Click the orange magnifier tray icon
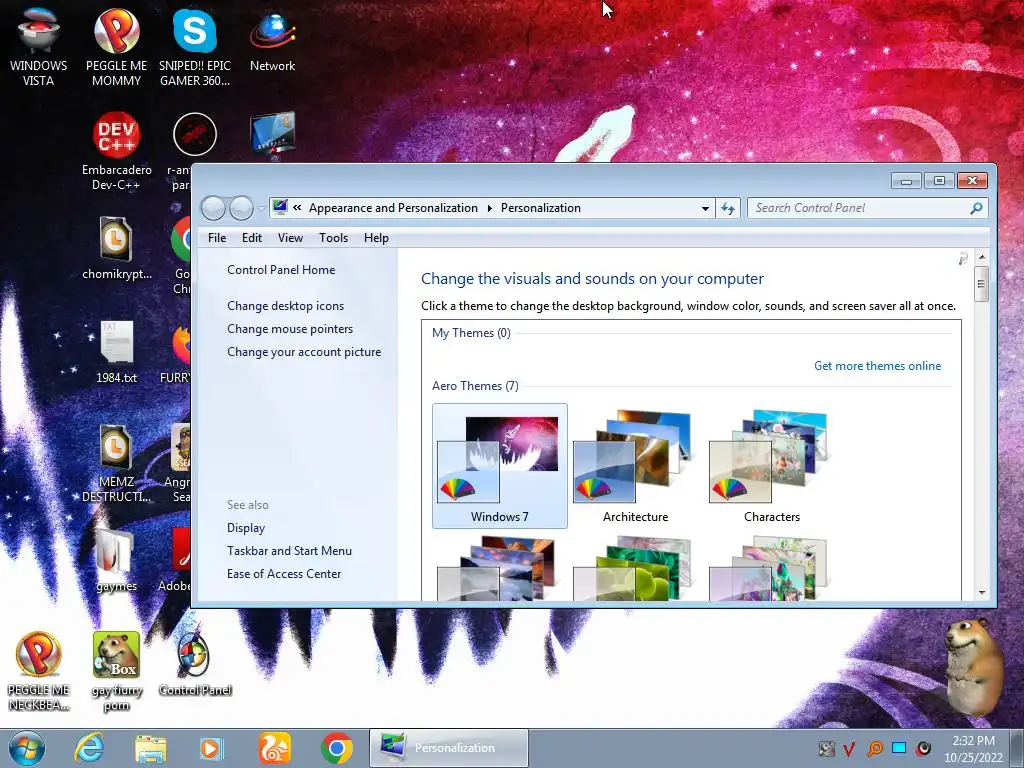 (874, 748)
